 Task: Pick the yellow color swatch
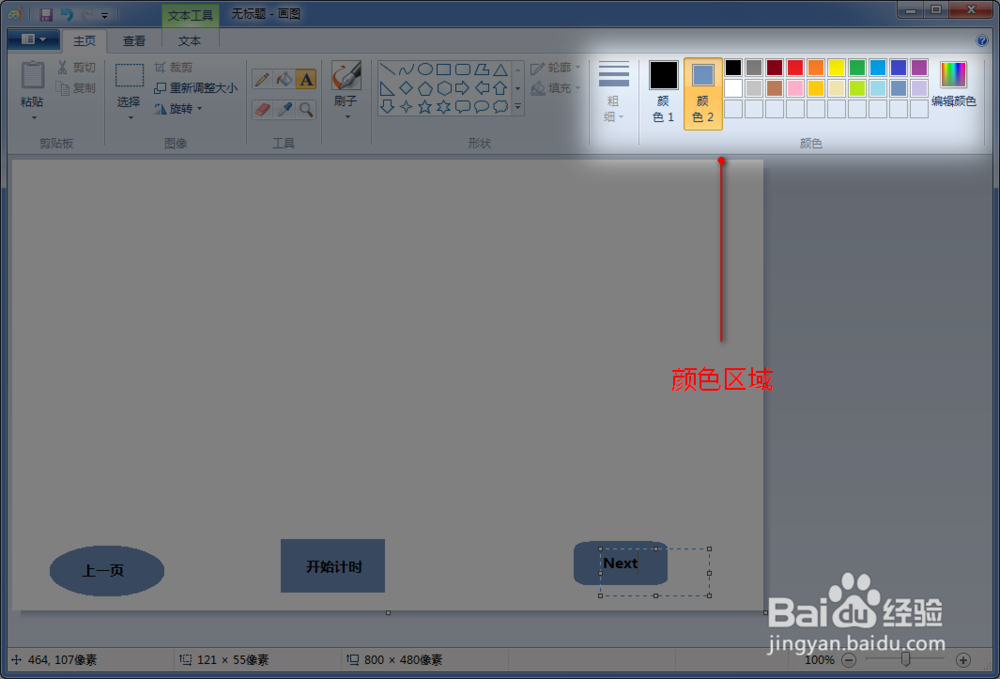[837, 68]
